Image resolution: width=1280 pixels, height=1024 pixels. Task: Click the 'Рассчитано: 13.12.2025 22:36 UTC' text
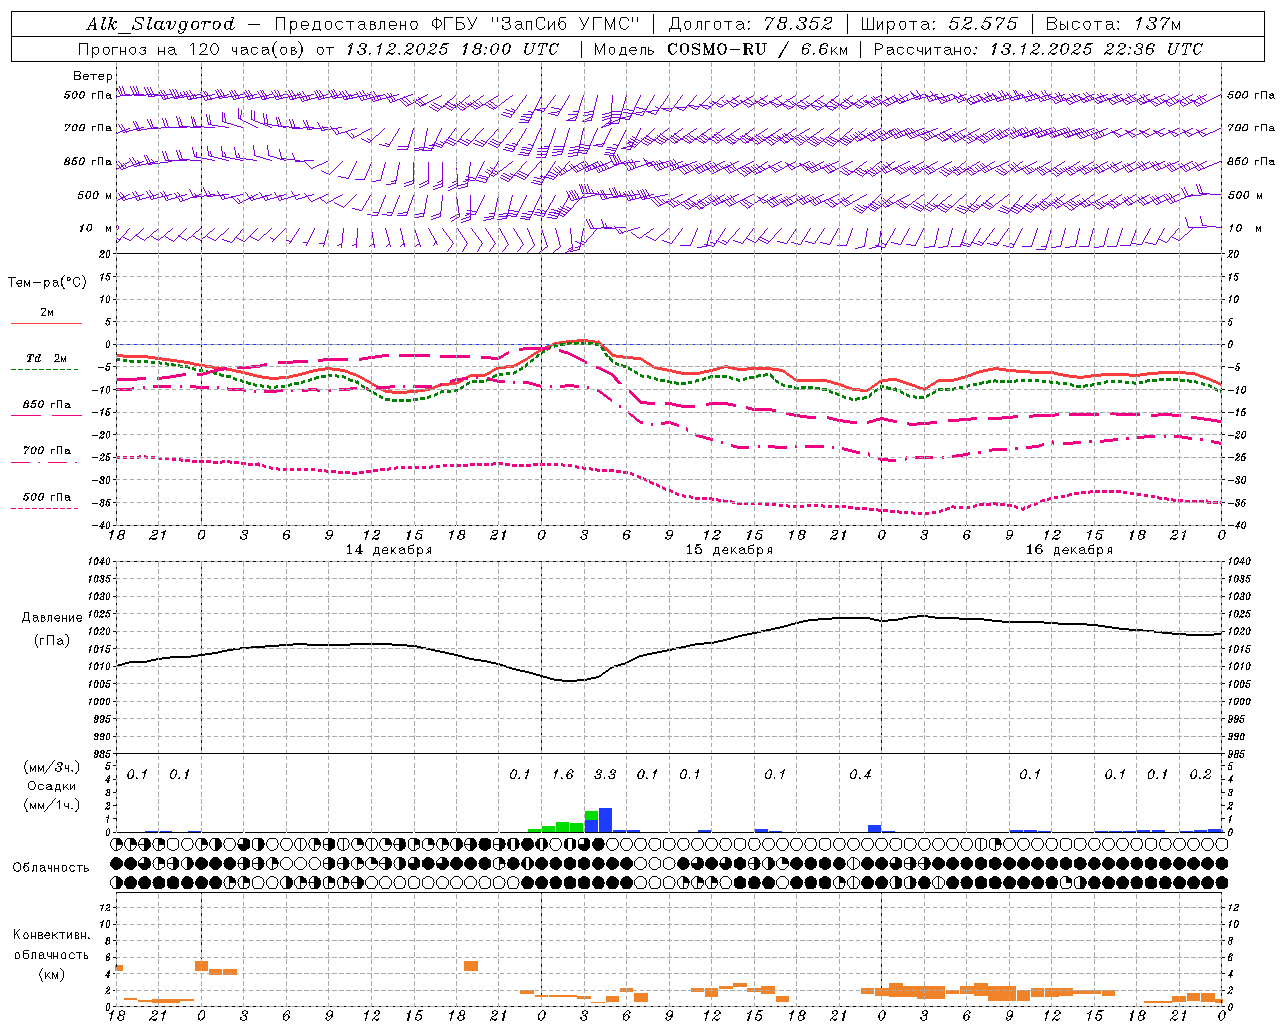click(1038, 49)
